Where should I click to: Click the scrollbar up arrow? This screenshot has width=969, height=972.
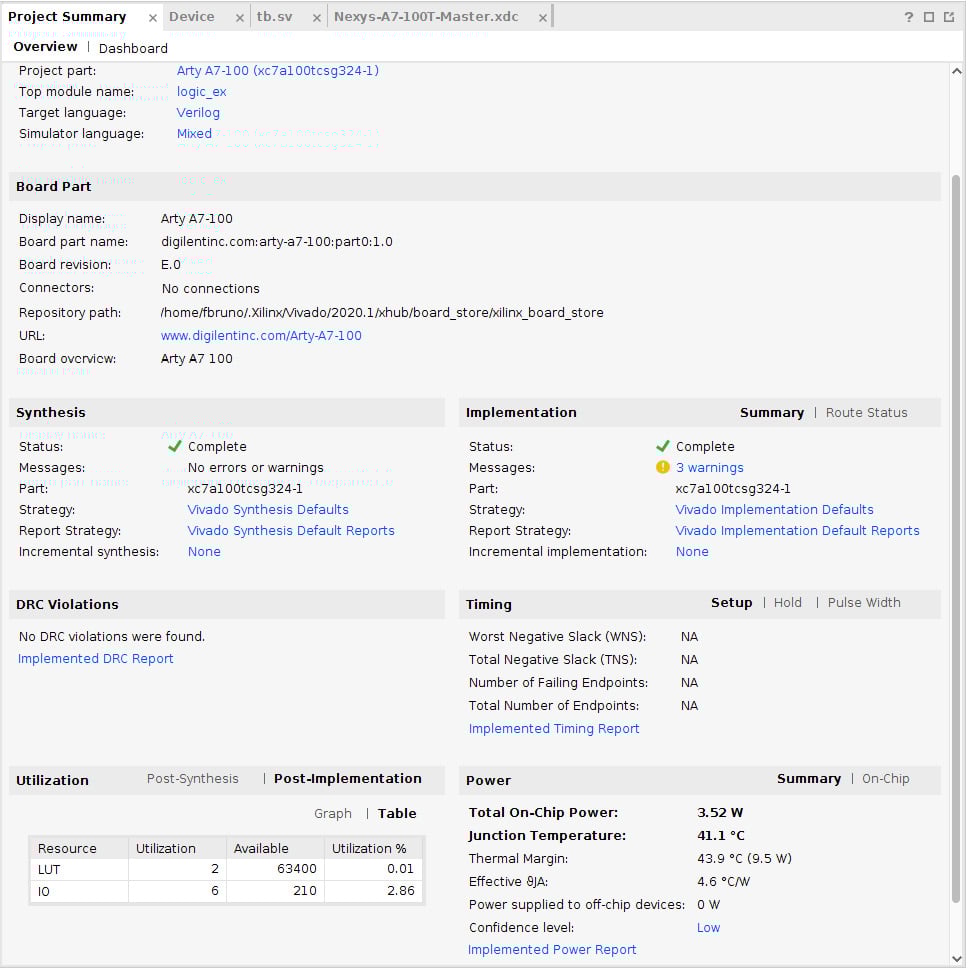tap(956, 71)
